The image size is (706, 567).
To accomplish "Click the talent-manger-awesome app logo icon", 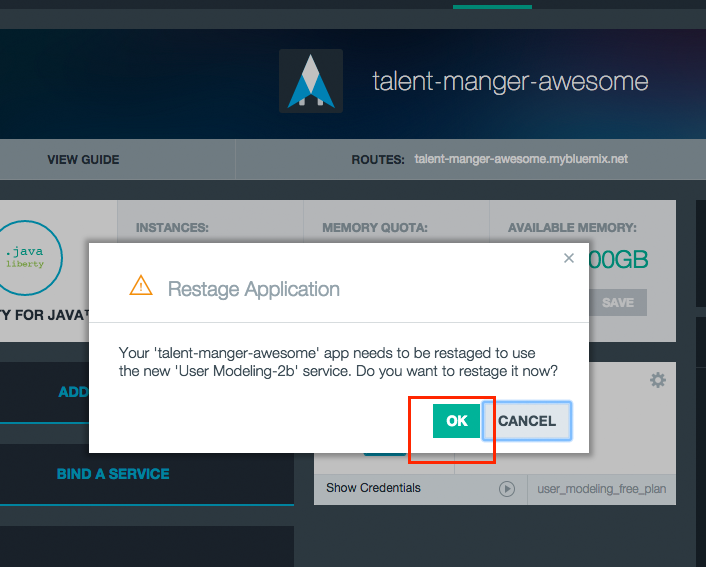I will (x=311, y=81).
